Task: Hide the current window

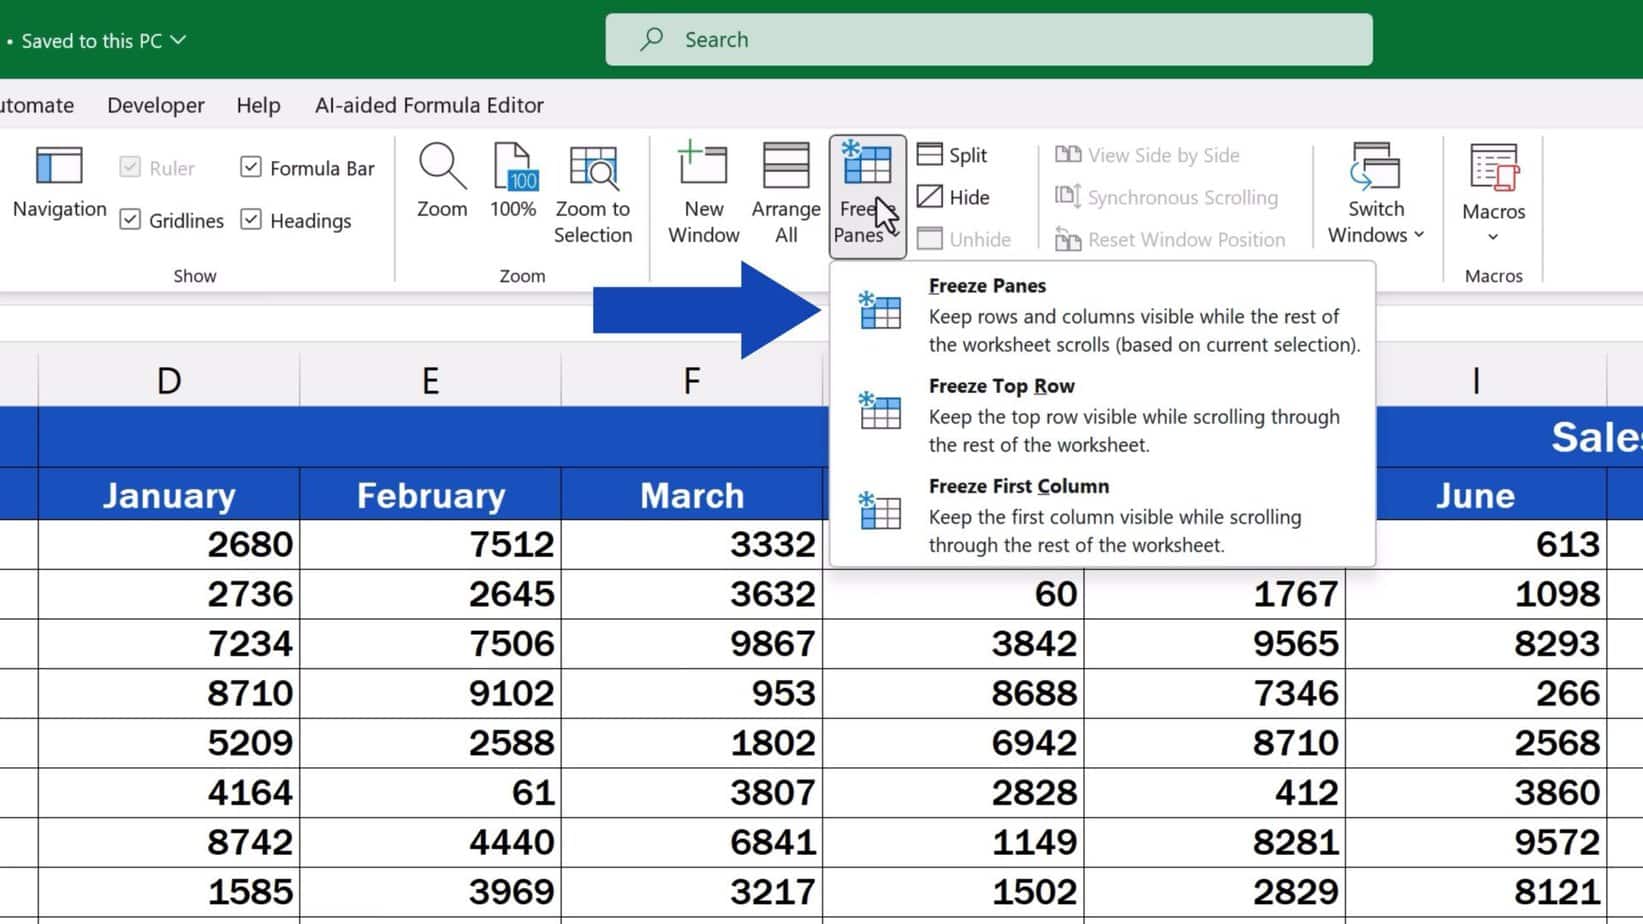Action: click(954, 197)
